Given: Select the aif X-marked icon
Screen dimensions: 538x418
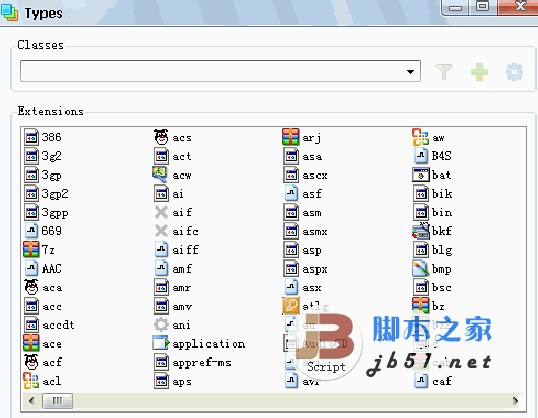Looking at the screenshot, I should pyautogui.click(x=161, y=212).
